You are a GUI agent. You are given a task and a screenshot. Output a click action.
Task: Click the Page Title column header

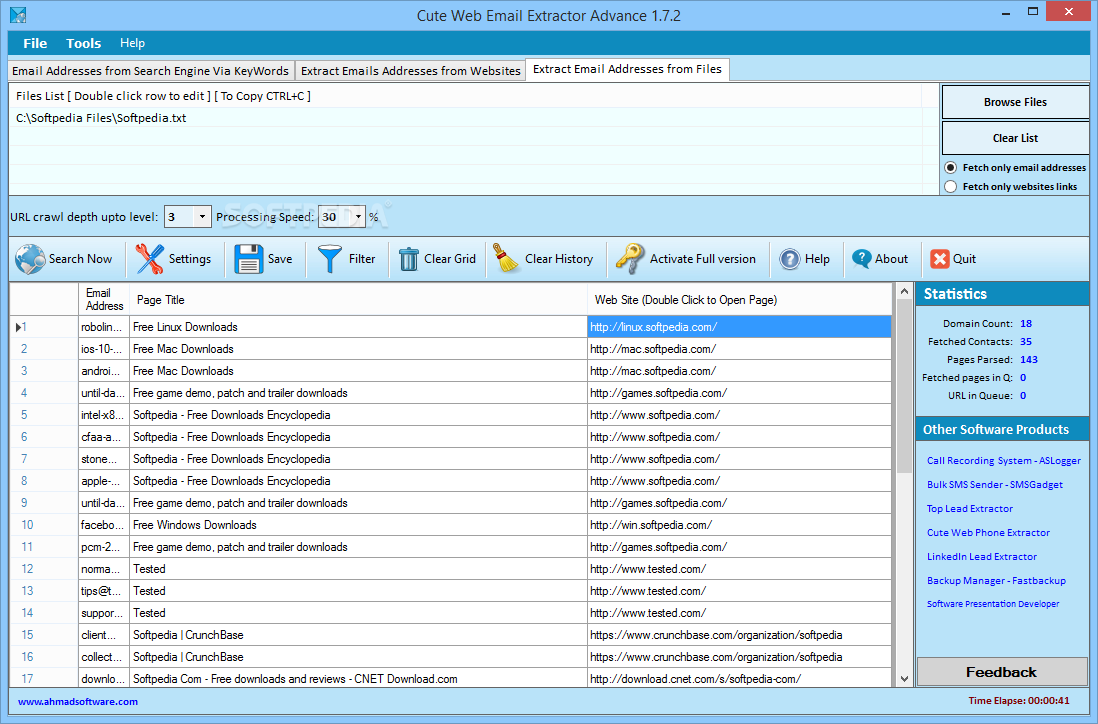click(x=358, y=299)
